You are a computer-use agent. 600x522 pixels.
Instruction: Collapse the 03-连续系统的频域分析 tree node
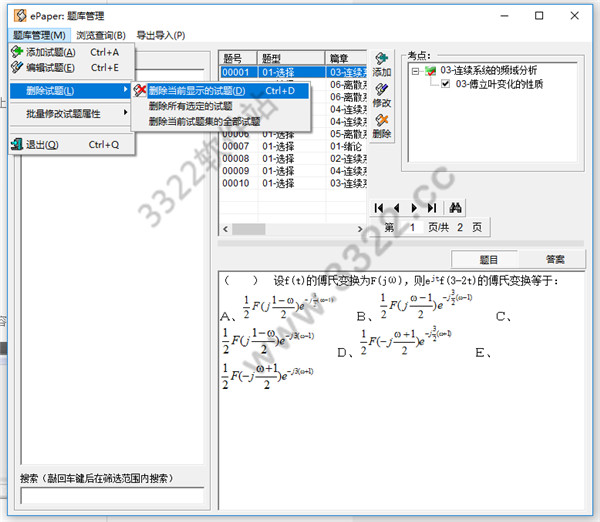coord(416,71)
